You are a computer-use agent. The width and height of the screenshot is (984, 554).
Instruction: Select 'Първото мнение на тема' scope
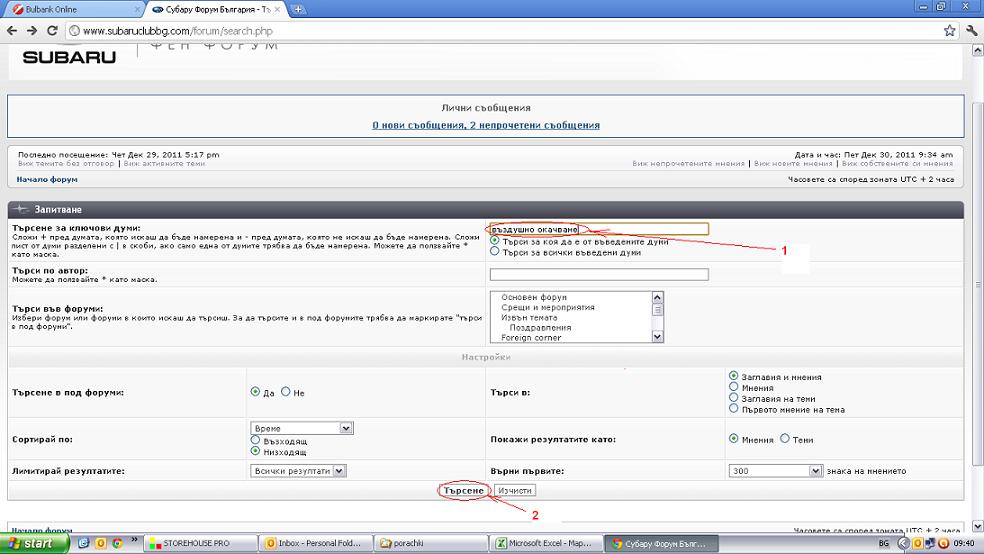click(733, 408)
